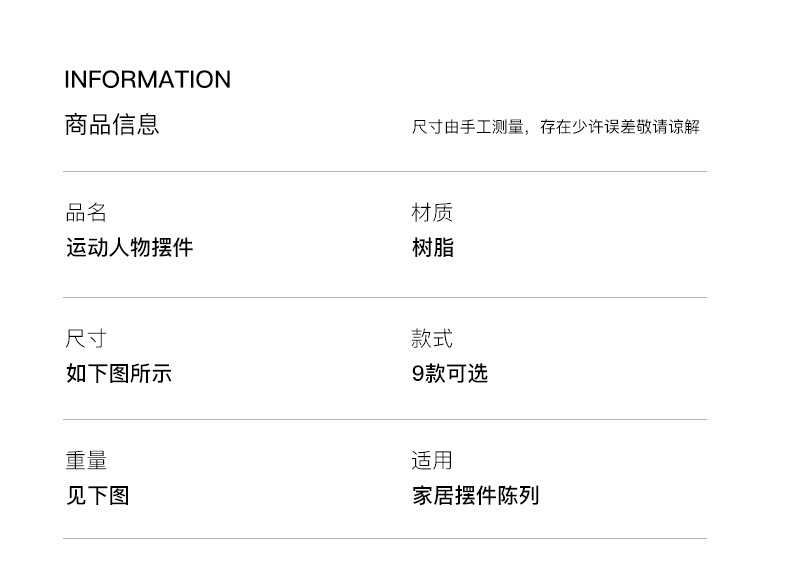Click the 尺寸由手工测量 disclaimer note
The image size is (790, 582).
[556, 126]
